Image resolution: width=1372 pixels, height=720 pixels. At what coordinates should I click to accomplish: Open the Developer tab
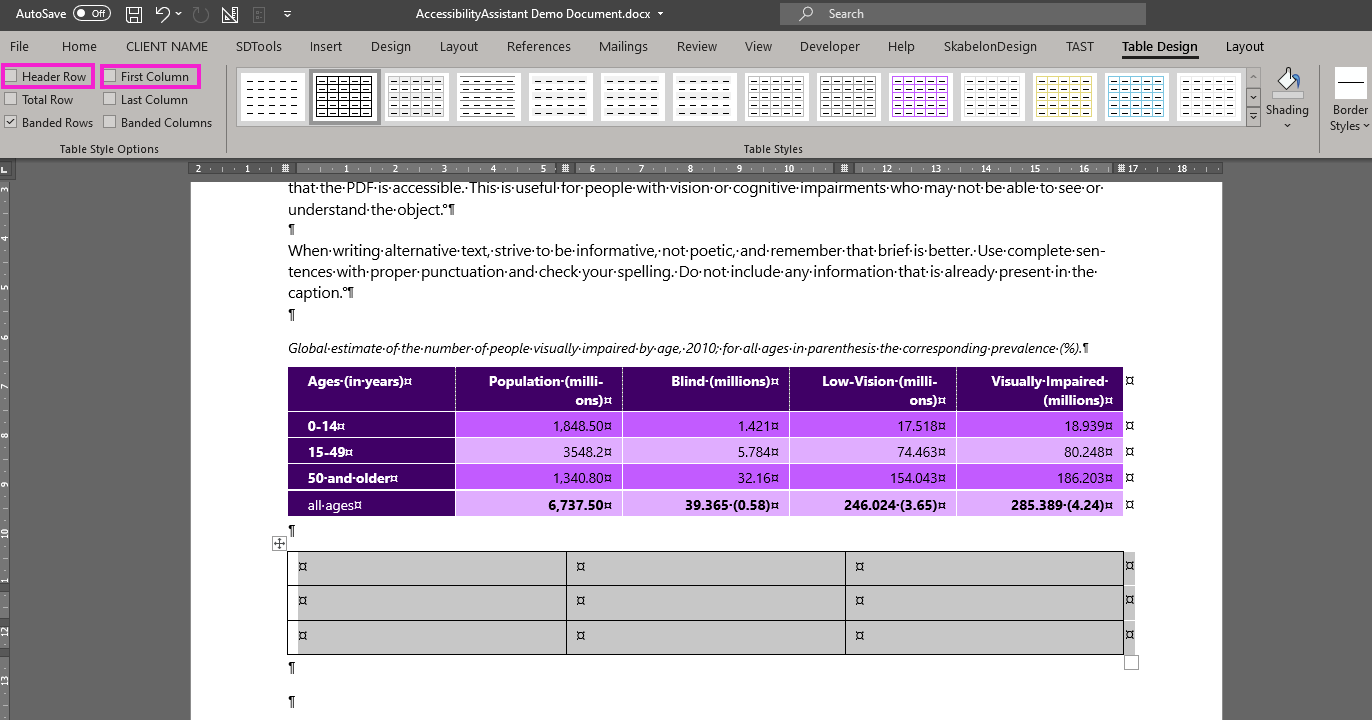[829, 46]
